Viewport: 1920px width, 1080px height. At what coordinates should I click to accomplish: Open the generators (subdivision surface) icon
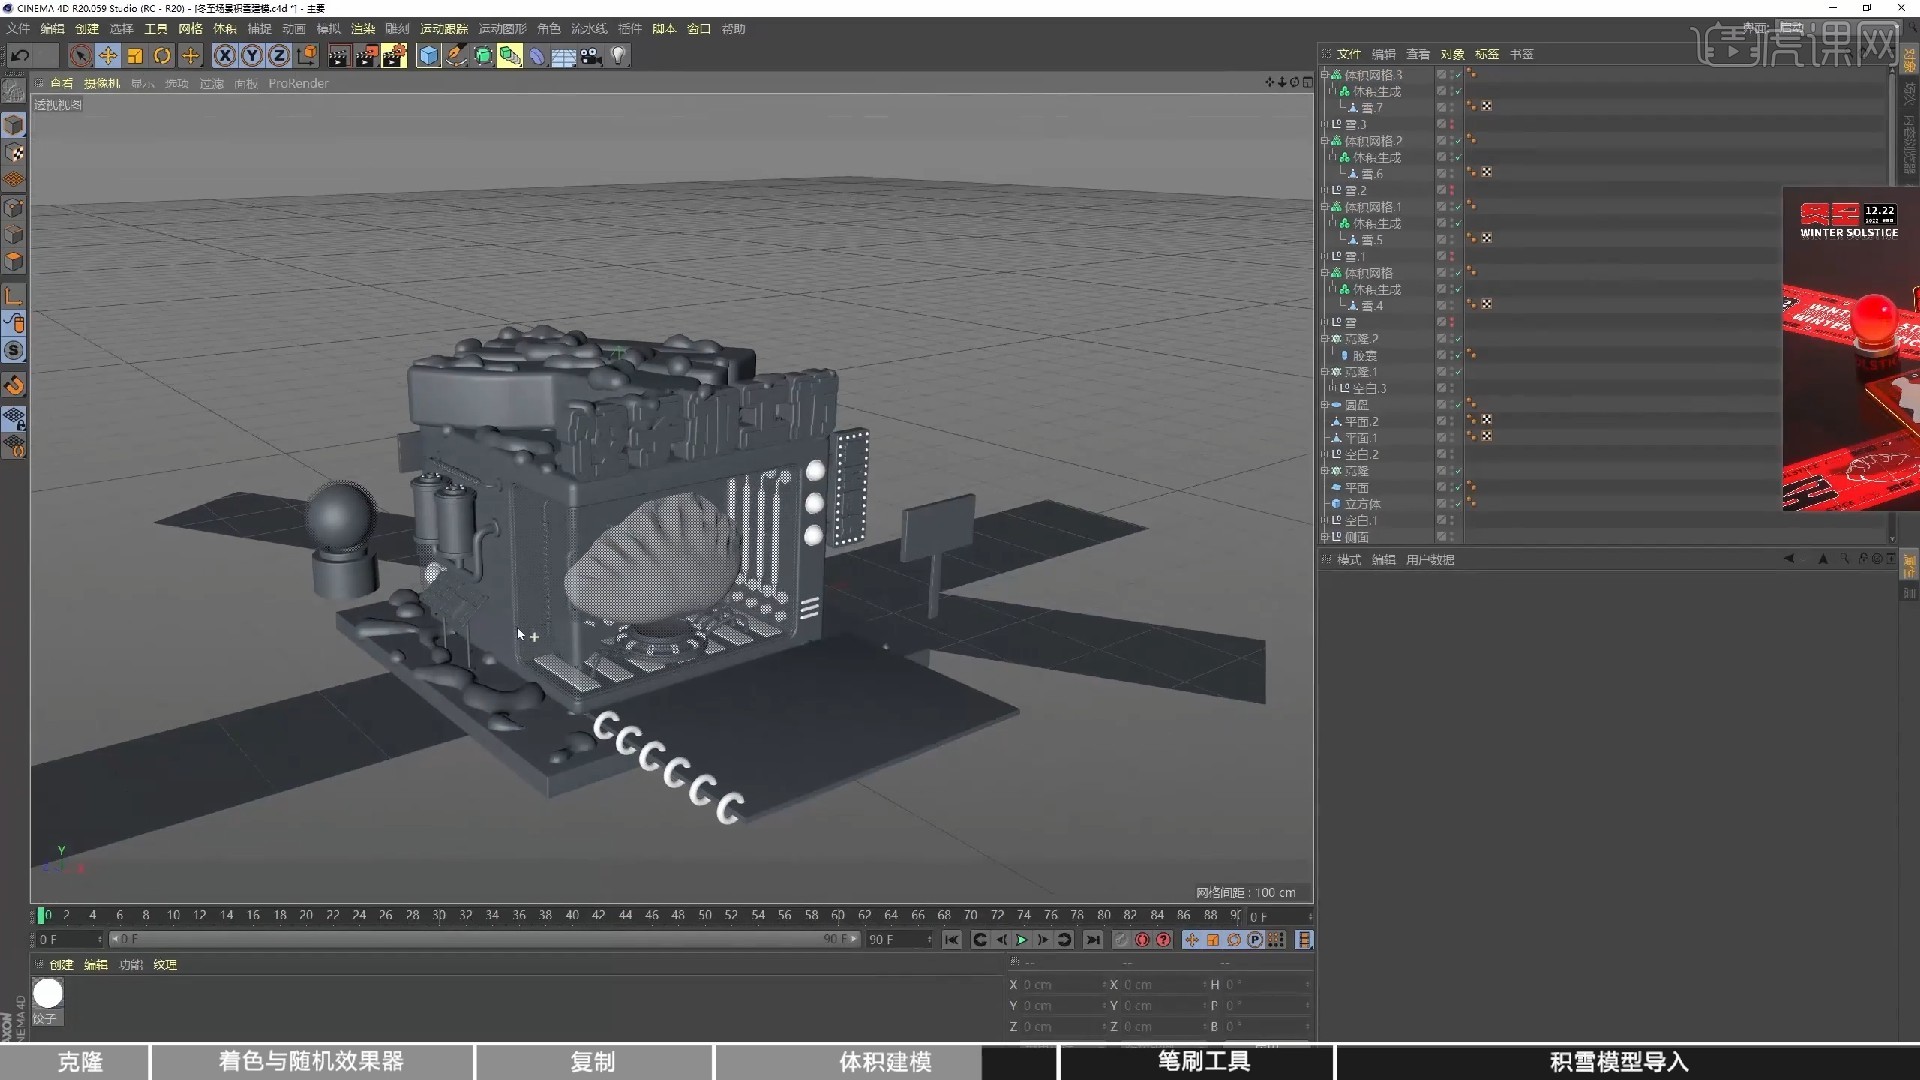[x=483, y=56]
